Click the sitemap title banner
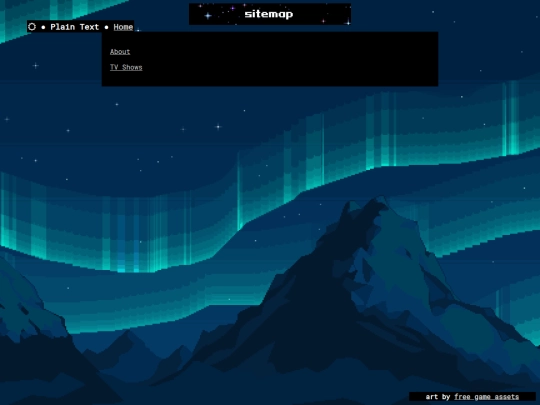540x405 pixels. click(x=270, y=14)
